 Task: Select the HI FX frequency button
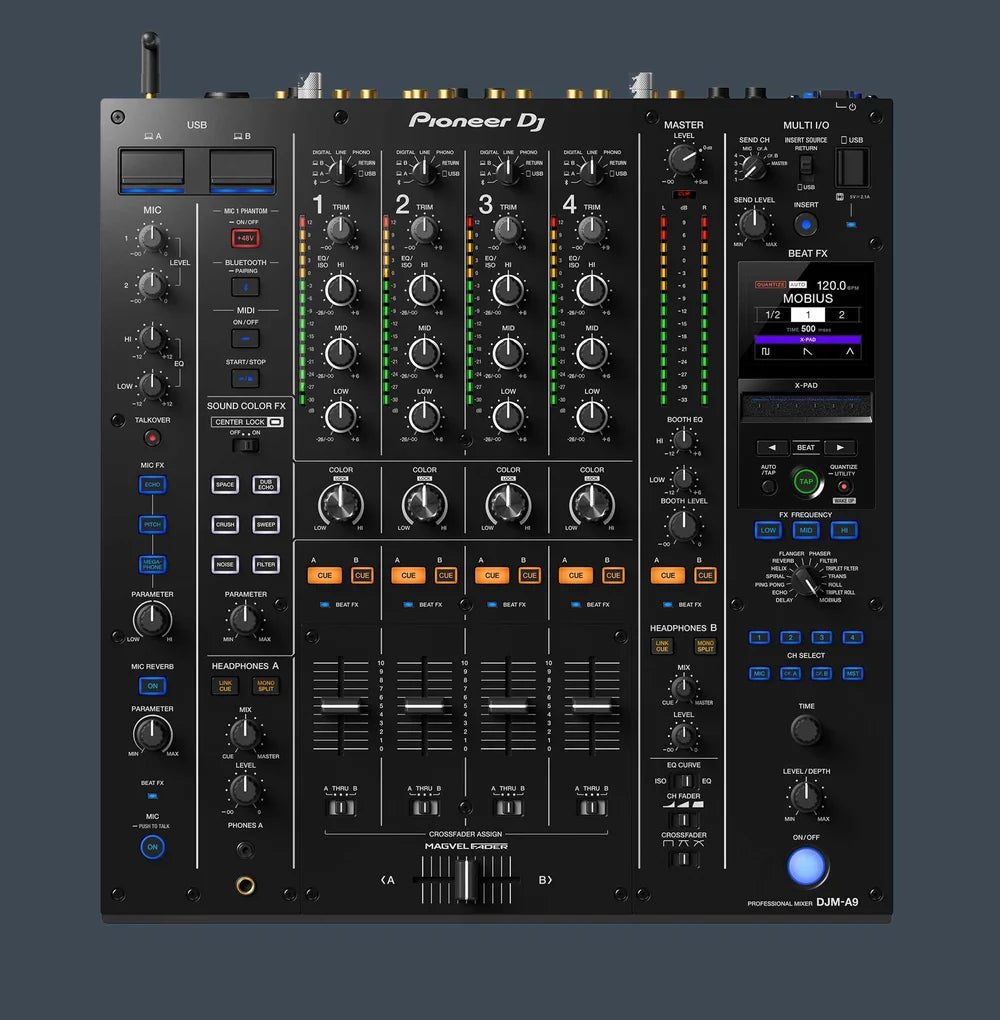coord(844,530)
